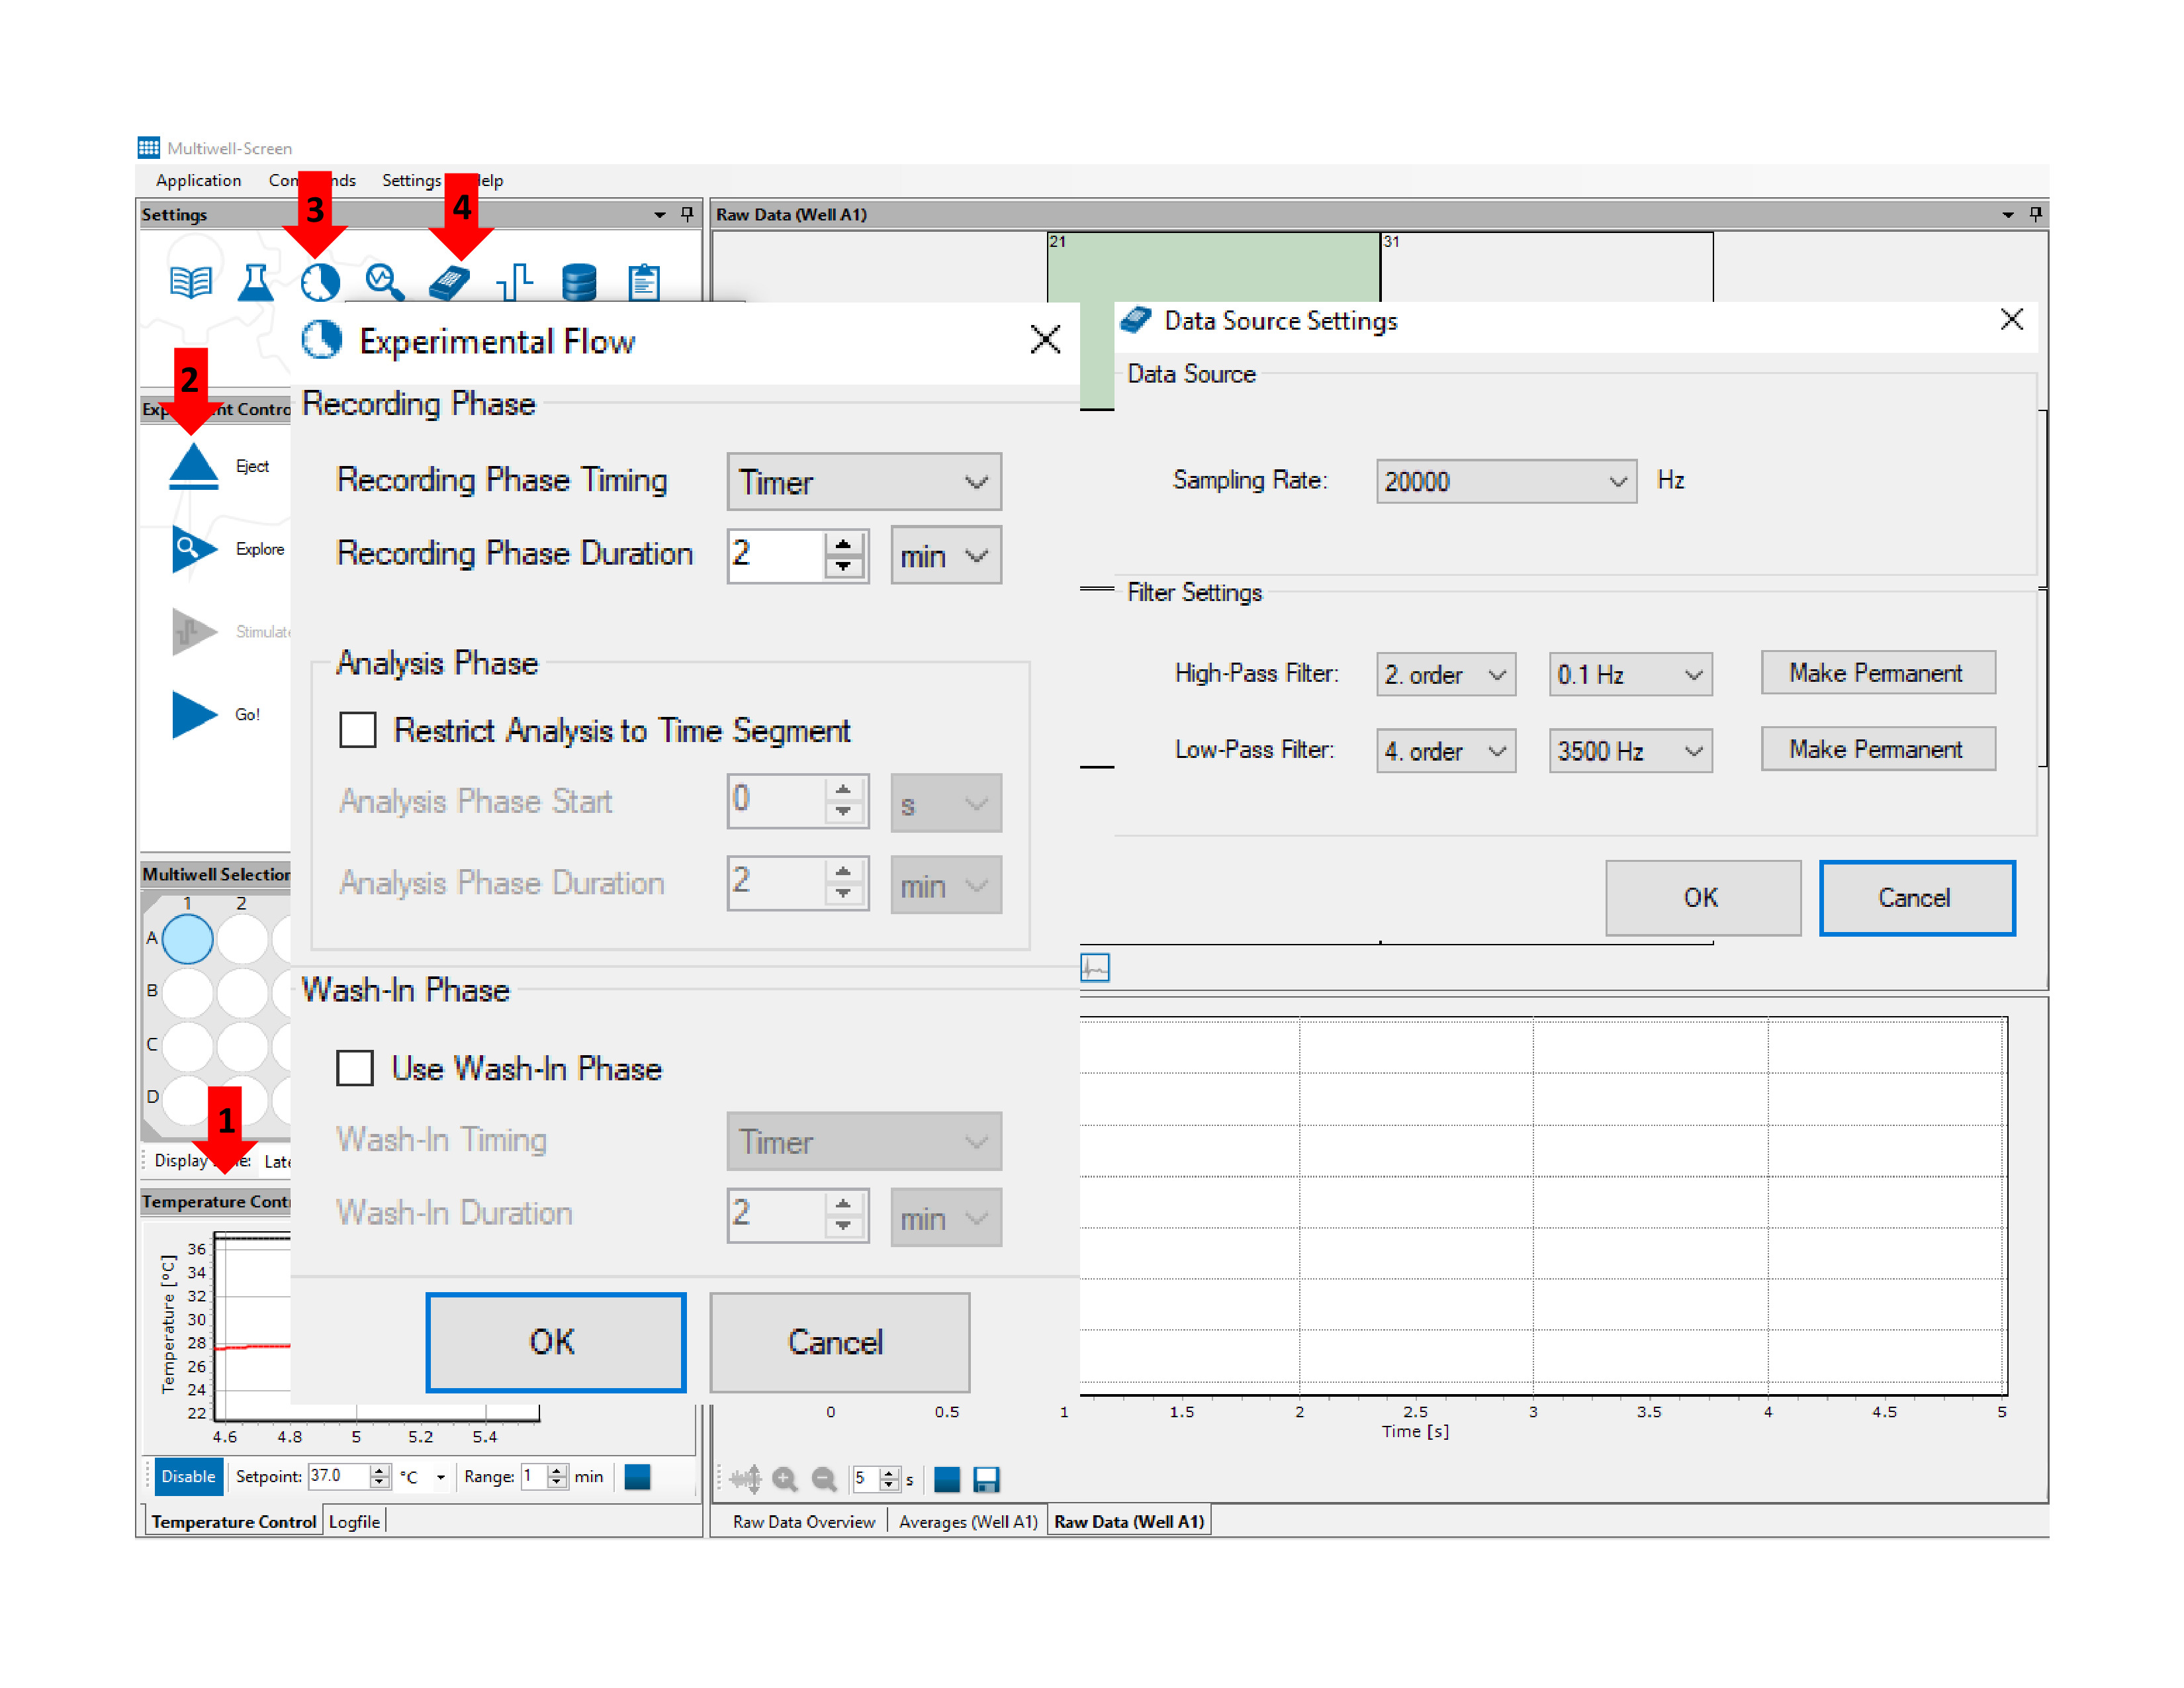Click the zoom-in magnifier below raw data
Screen dimensions: 2184x1688
click(x=785, y=1479)
